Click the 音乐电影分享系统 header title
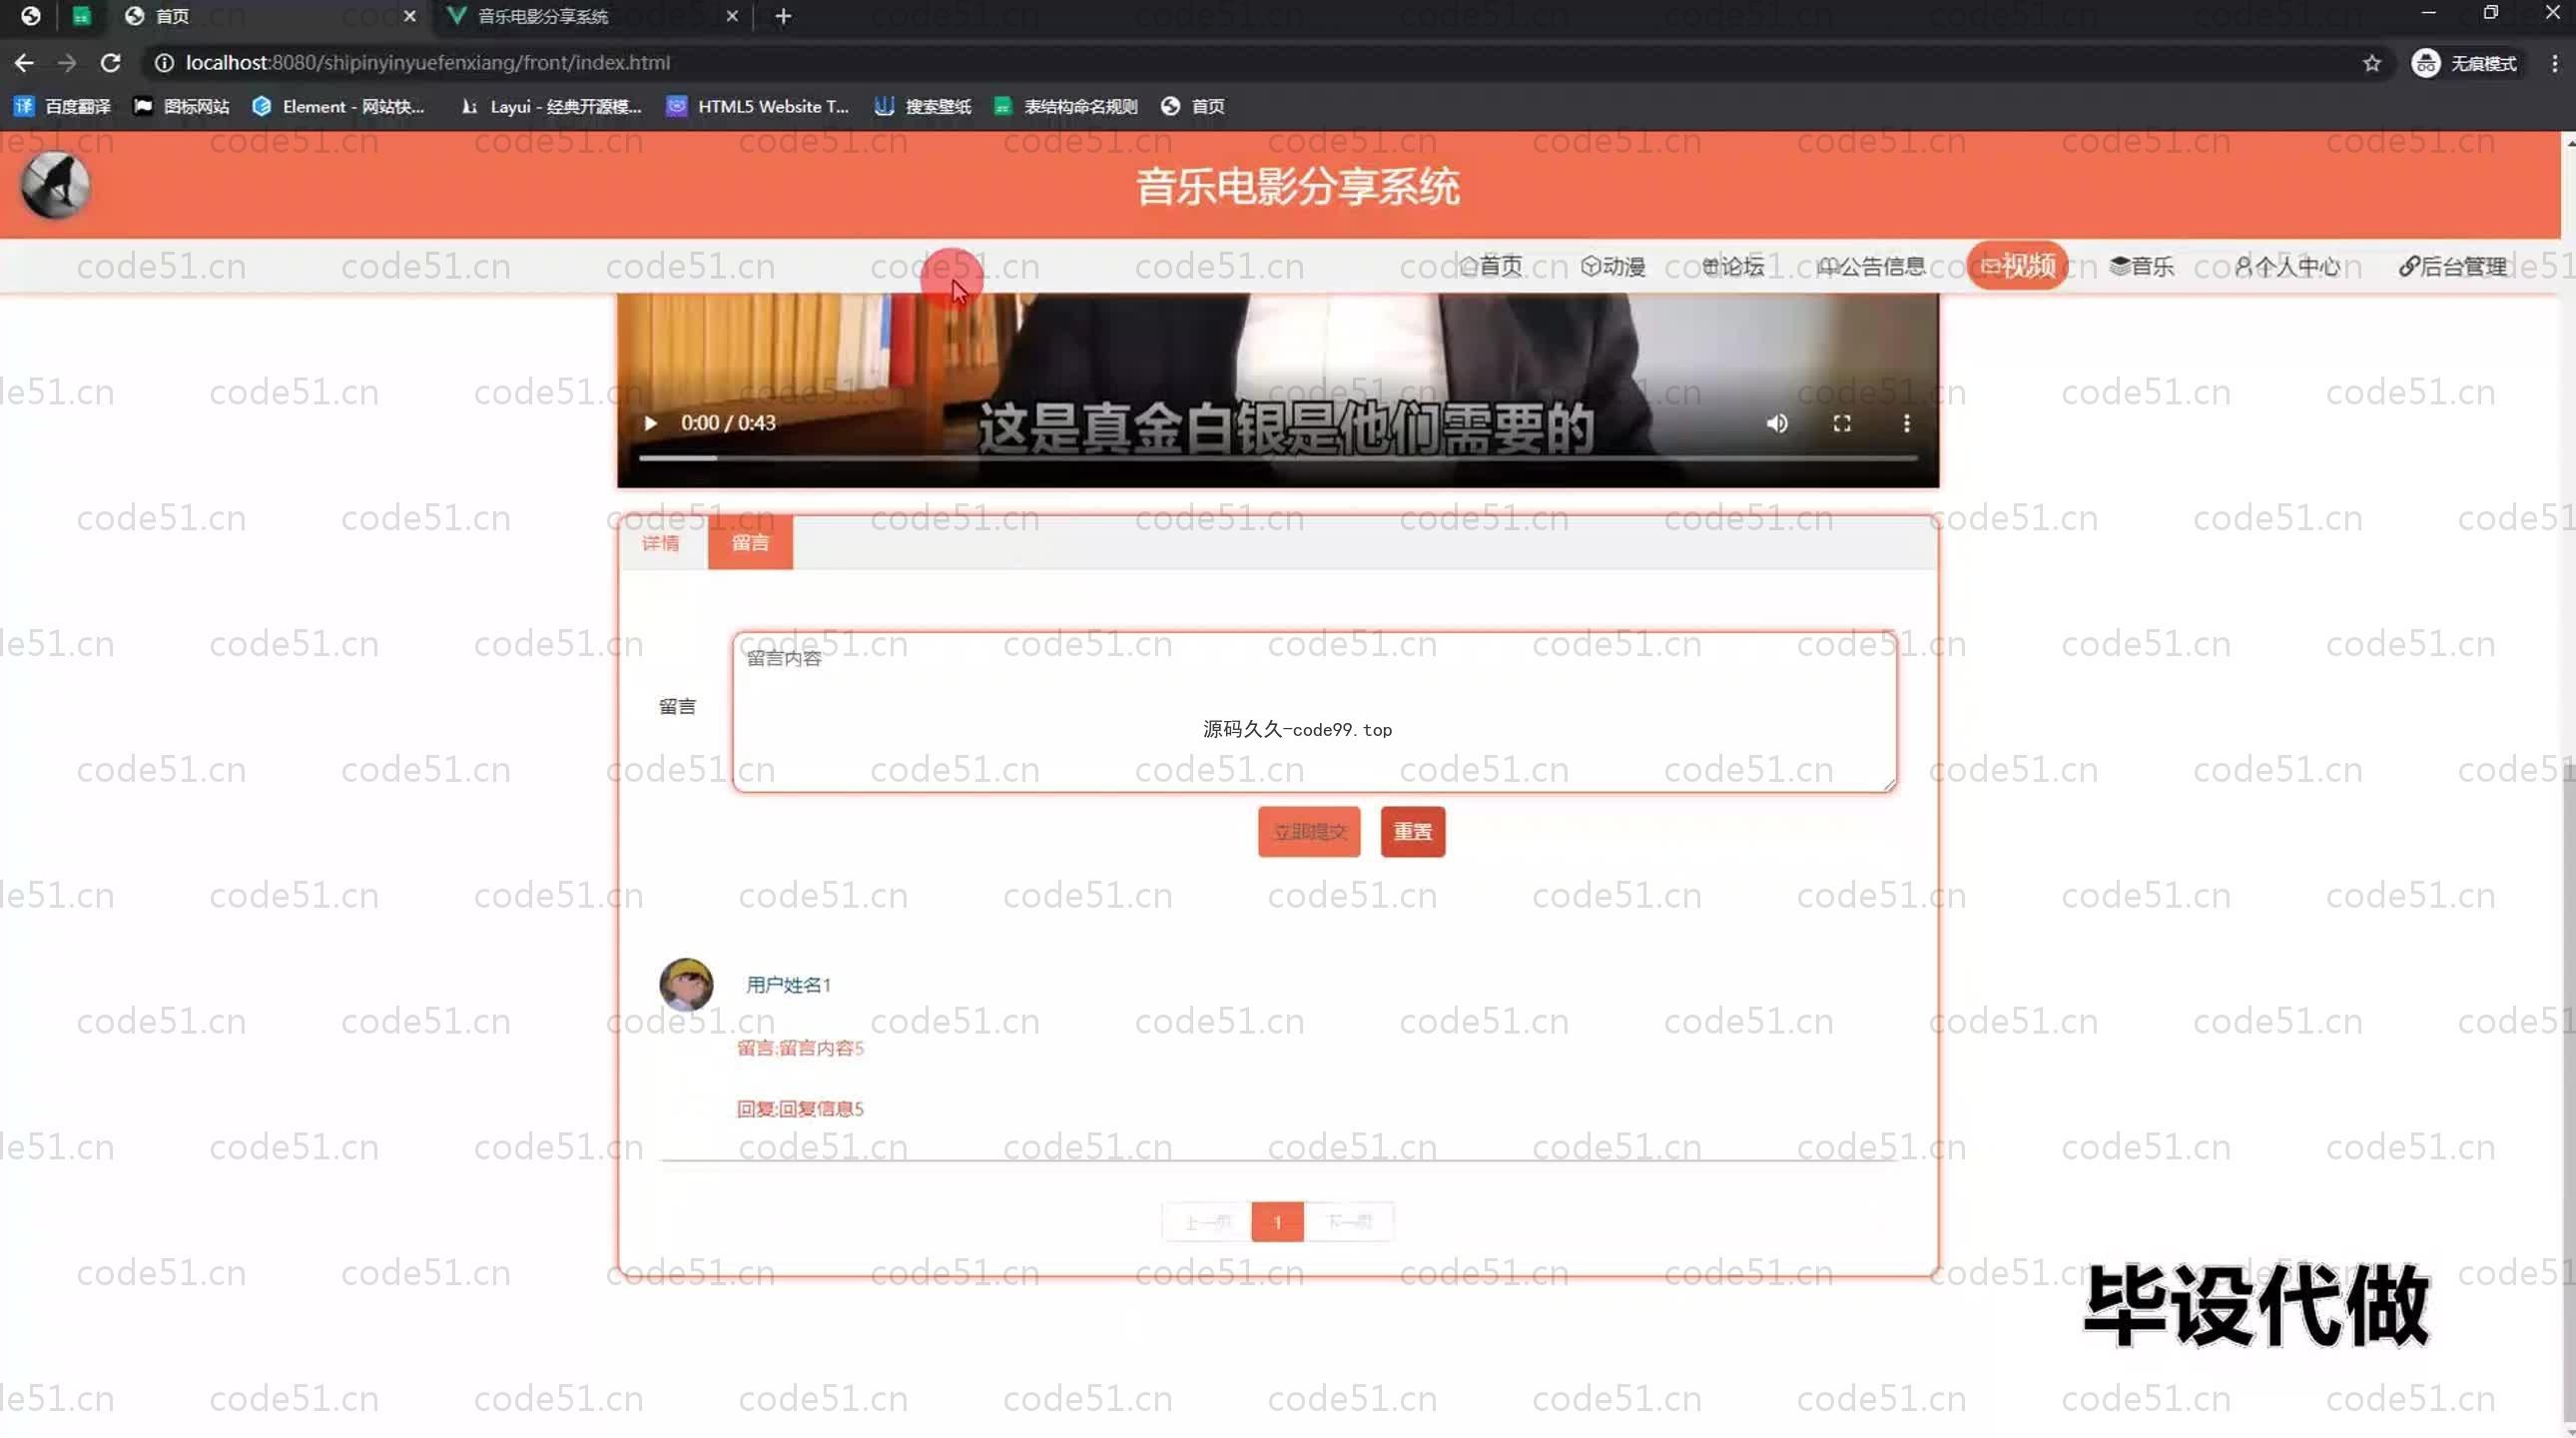This screenshot has width=2576, height=1438. tap(1297, 187)
